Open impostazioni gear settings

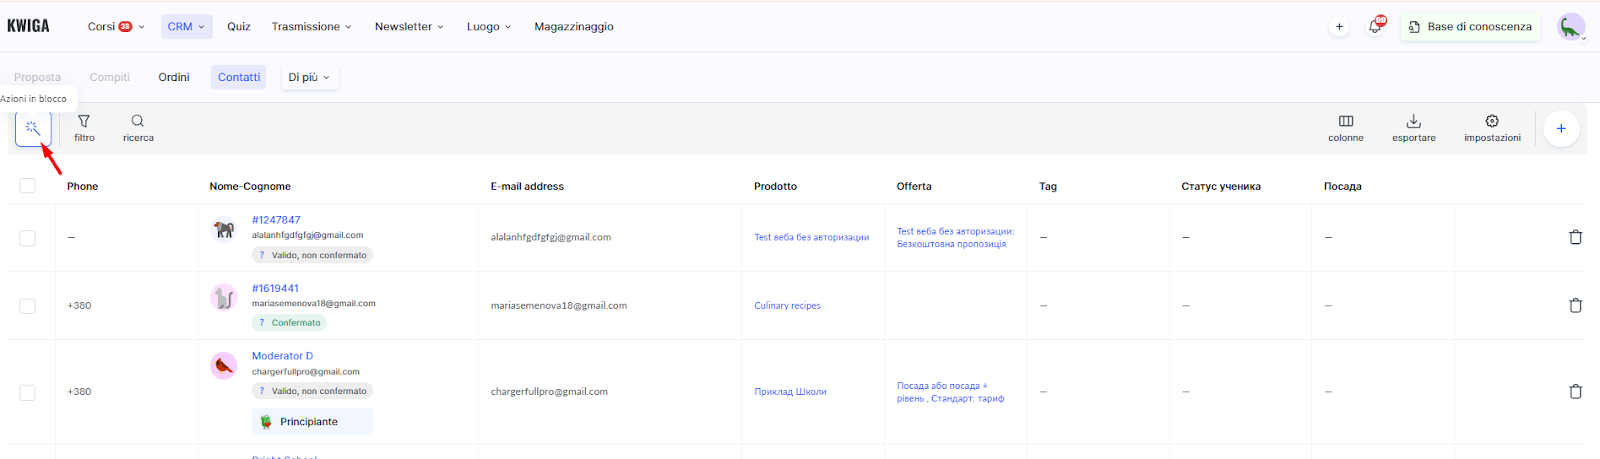coord(1492,122)
